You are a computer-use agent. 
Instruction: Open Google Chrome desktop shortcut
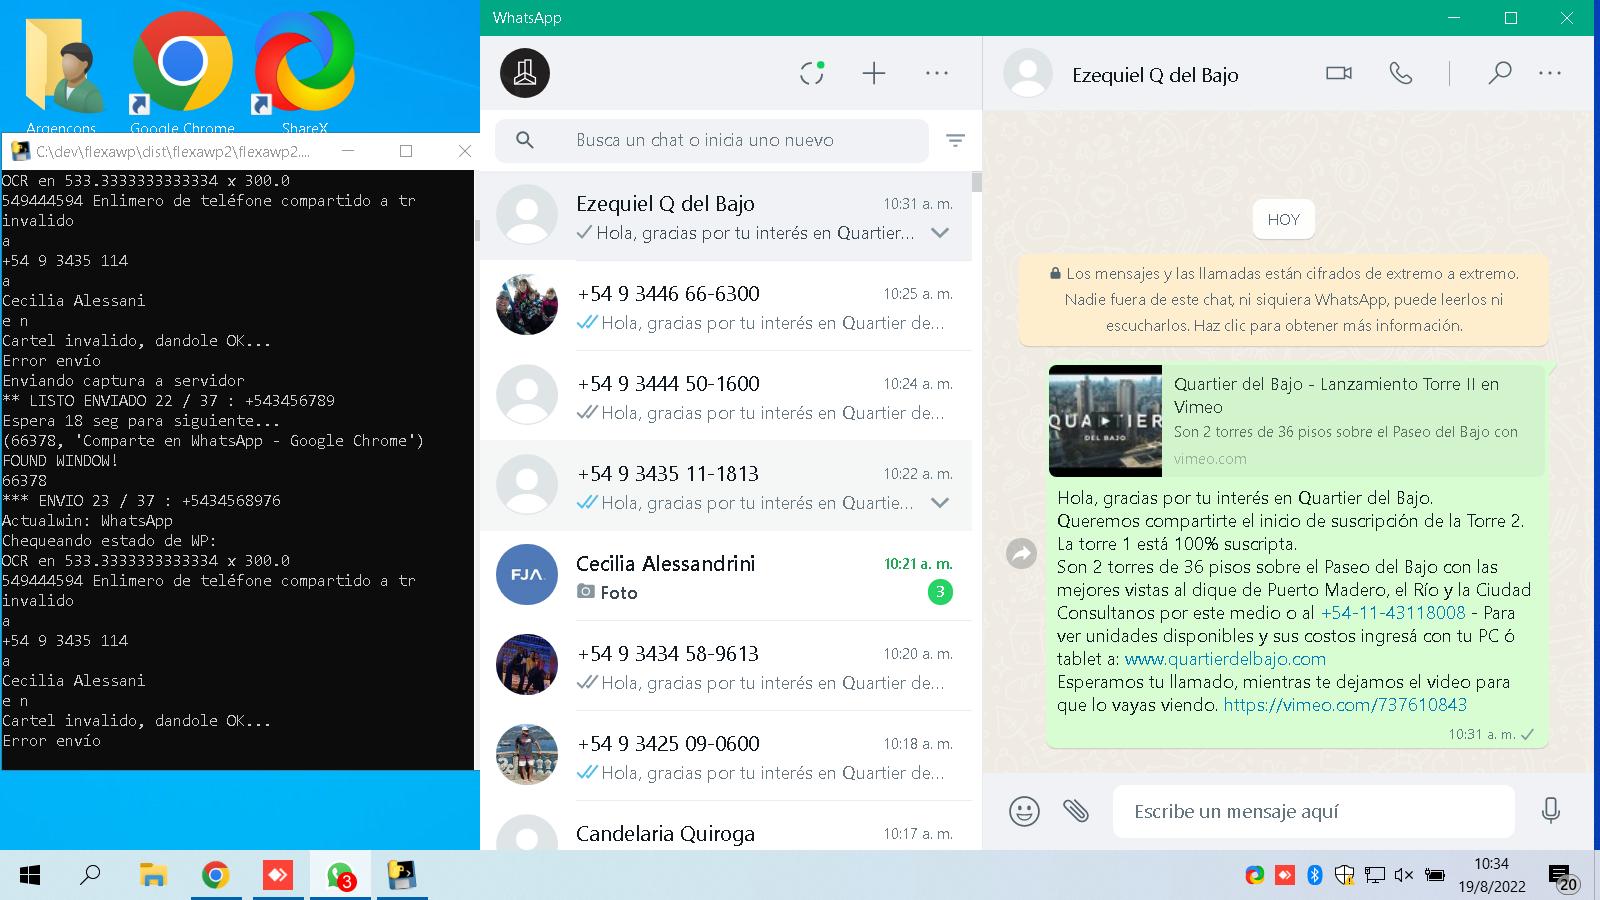click(182, 74)
